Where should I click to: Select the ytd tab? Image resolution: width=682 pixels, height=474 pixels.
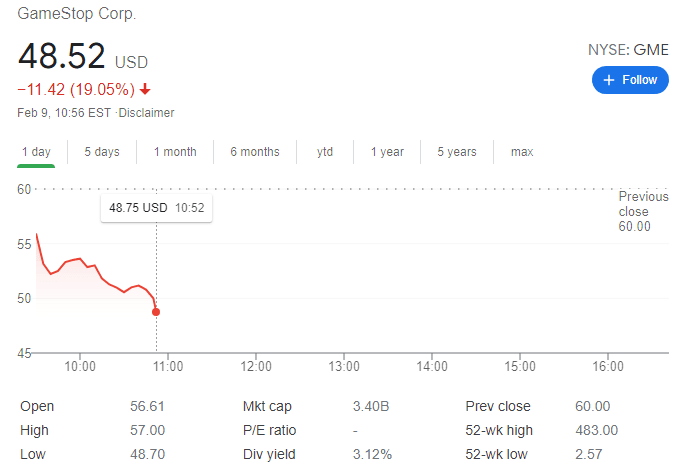tap(325, 152)
